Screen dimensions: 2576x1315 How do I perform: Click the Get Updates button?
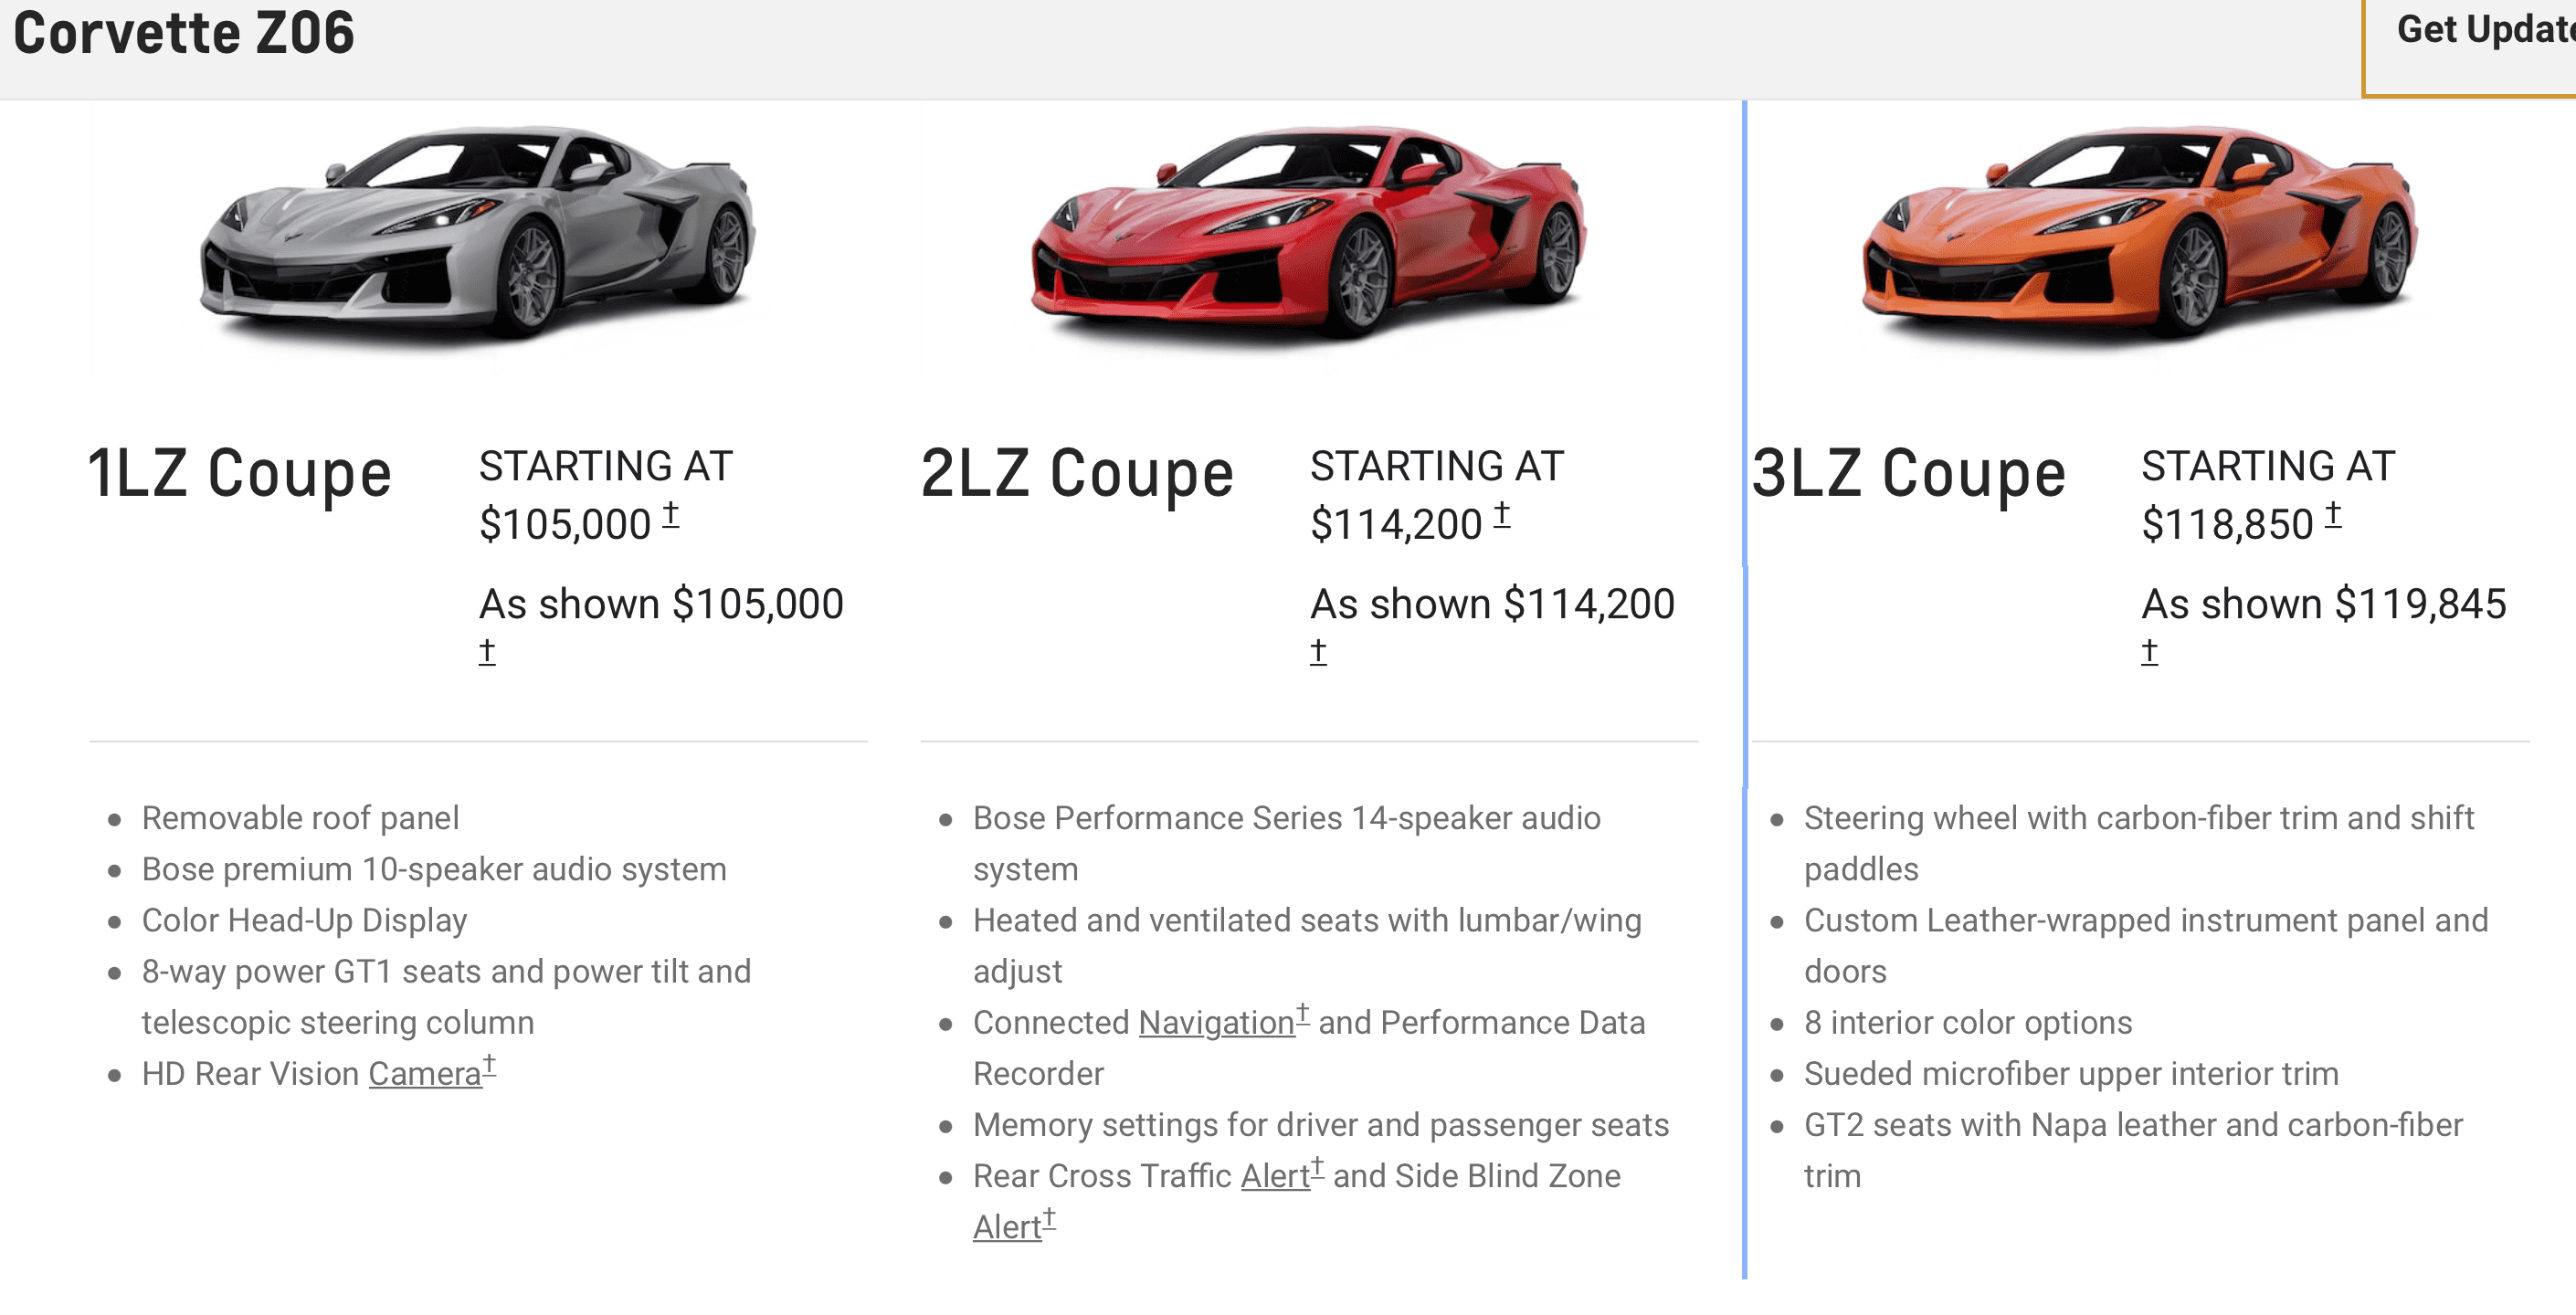coord(2490,33)
